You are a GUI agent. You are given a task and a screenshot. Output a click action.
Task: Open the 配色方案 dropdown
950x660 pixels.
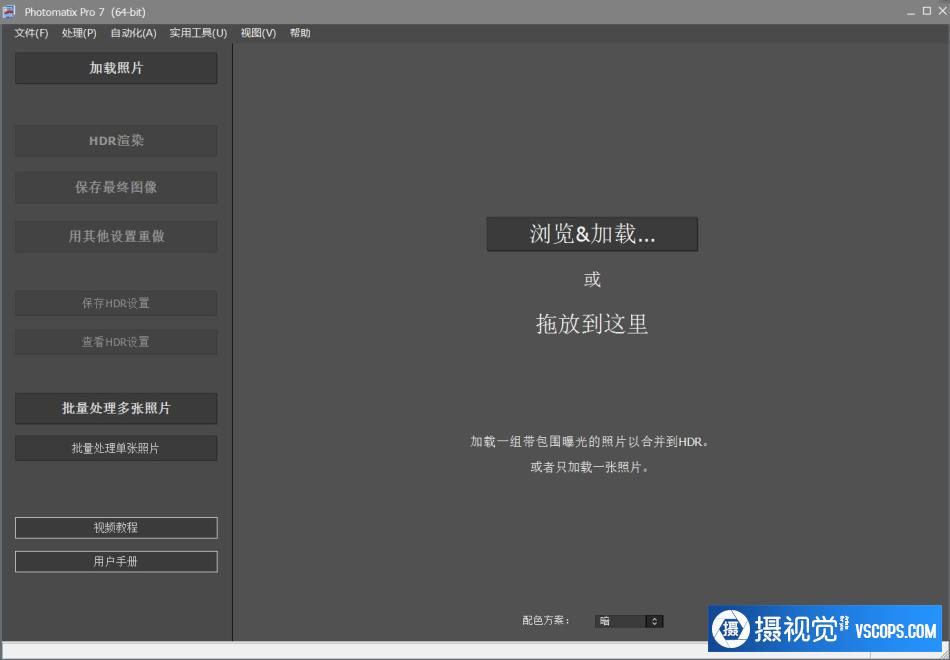[x=629, y=621]
